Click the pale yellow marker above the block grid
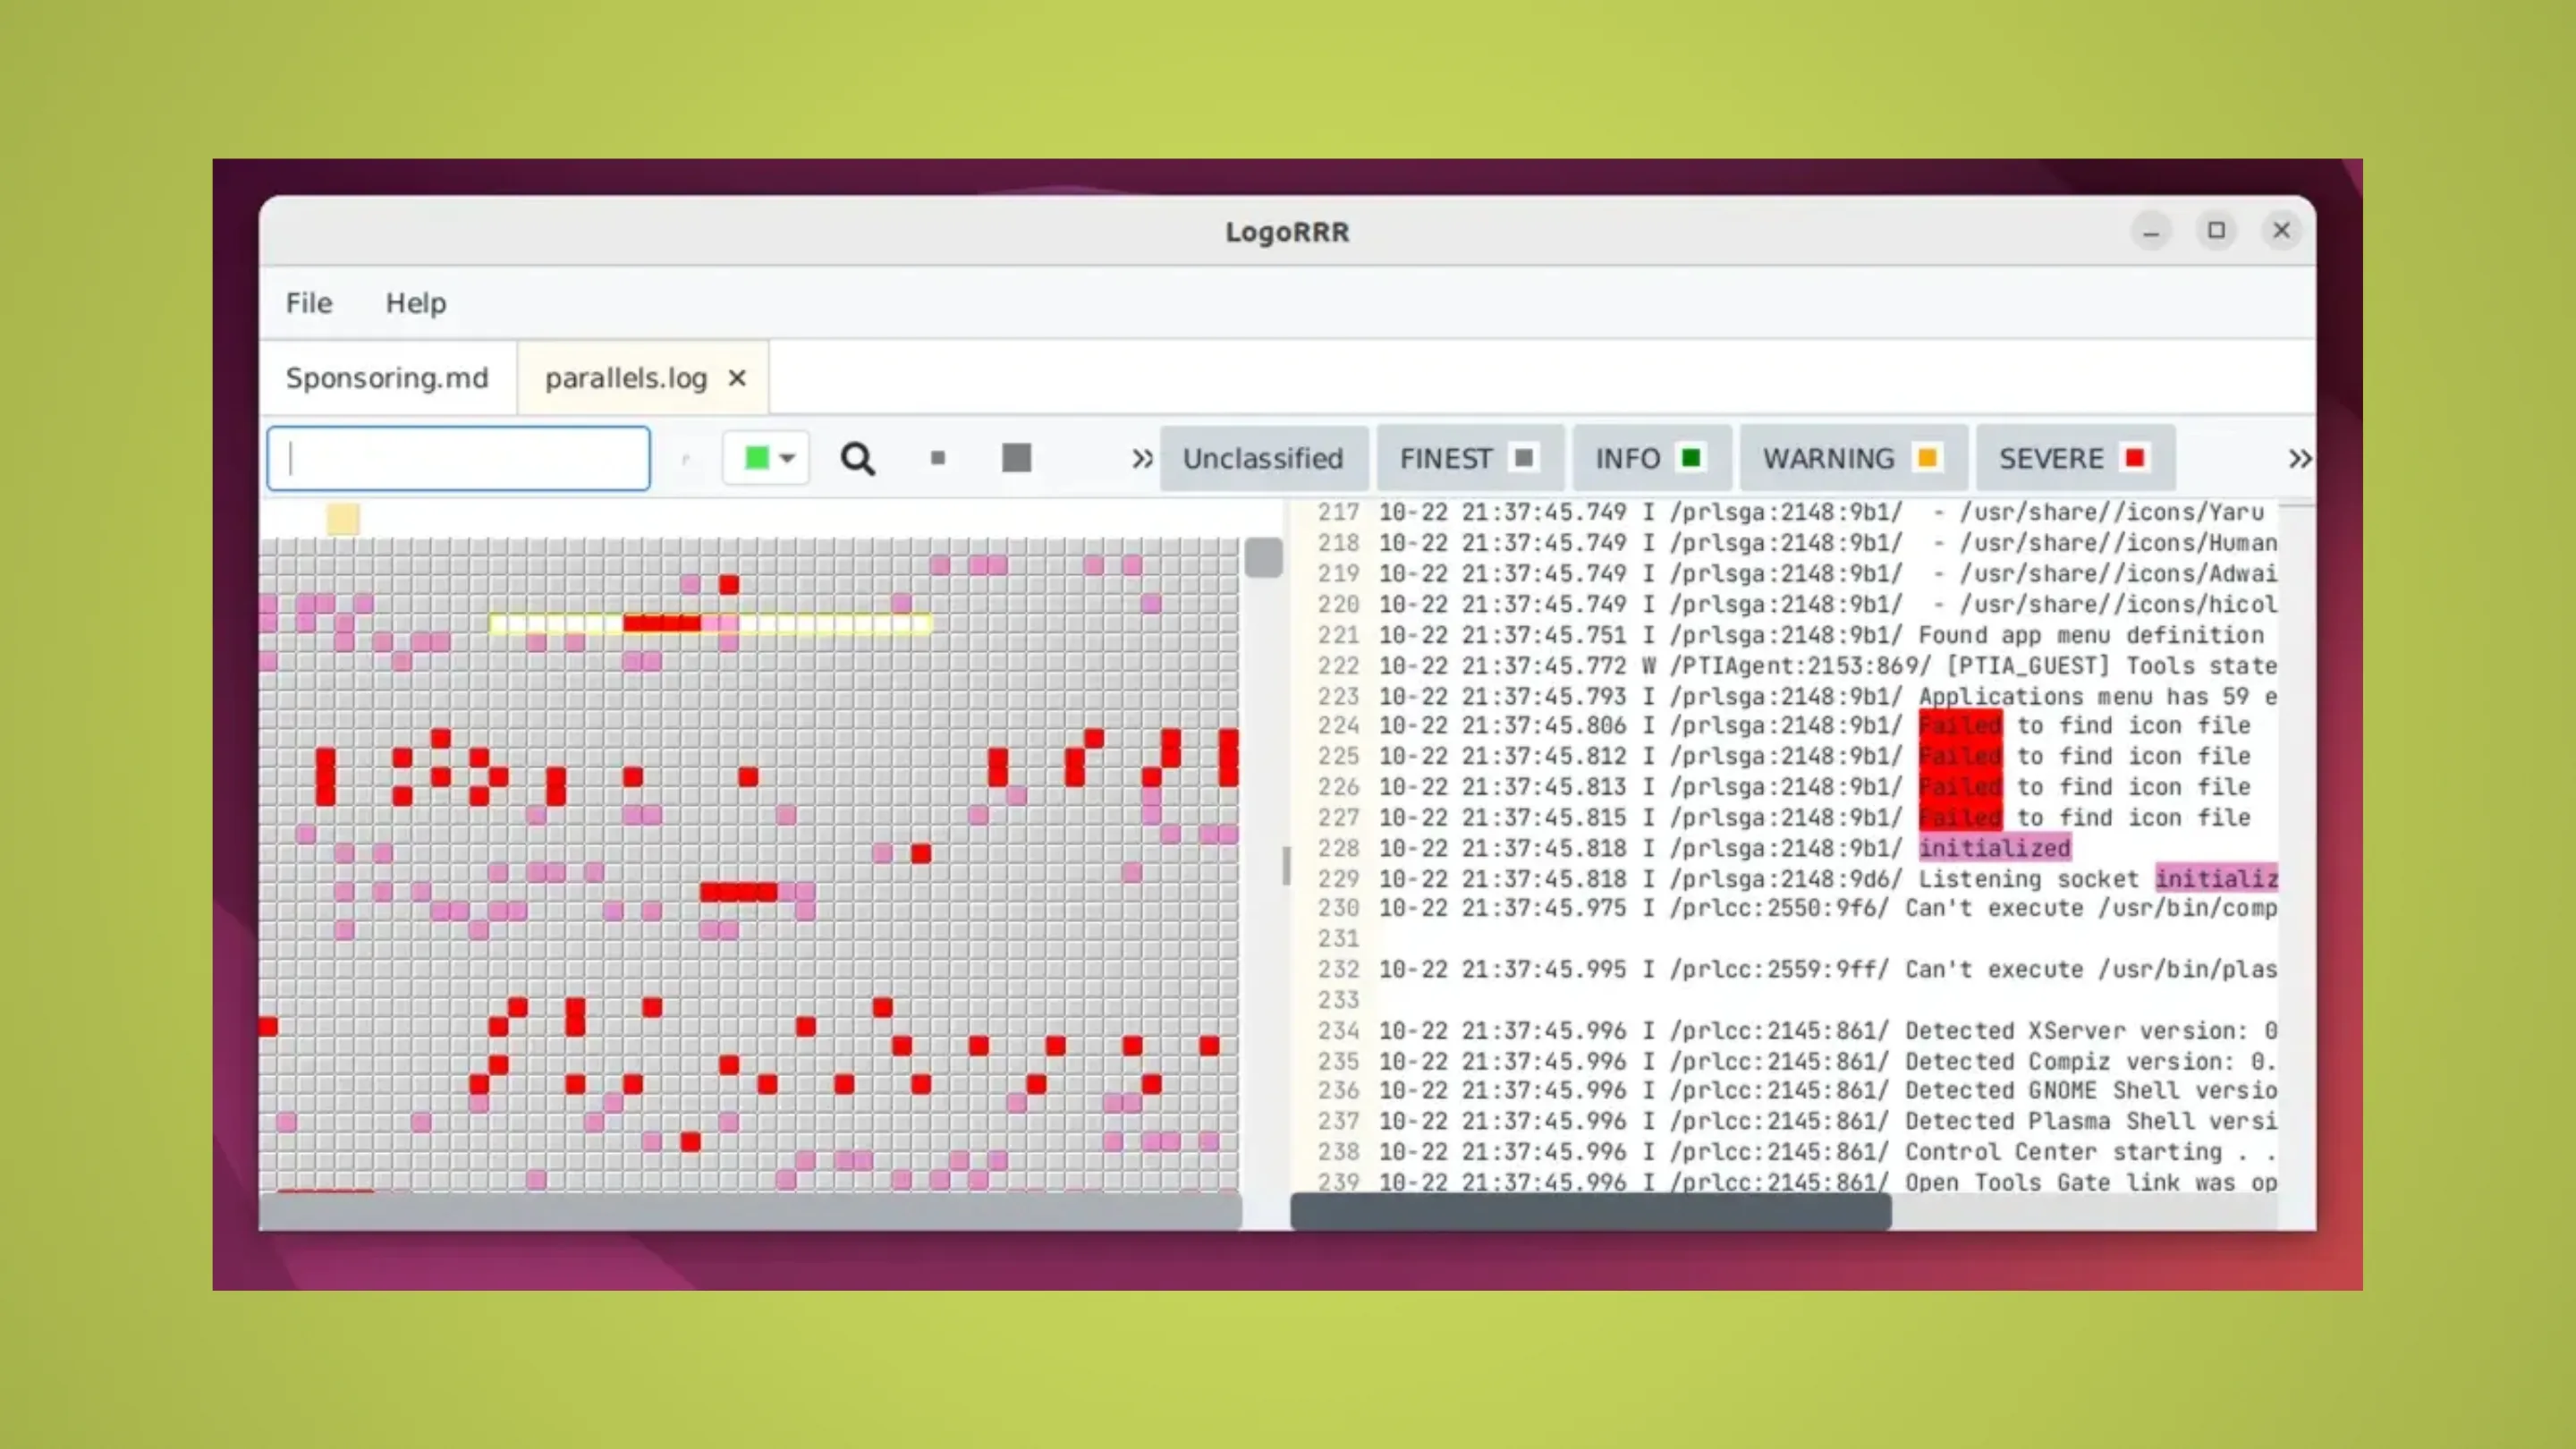The image size is (2576, 1449). tap(343, 518)
